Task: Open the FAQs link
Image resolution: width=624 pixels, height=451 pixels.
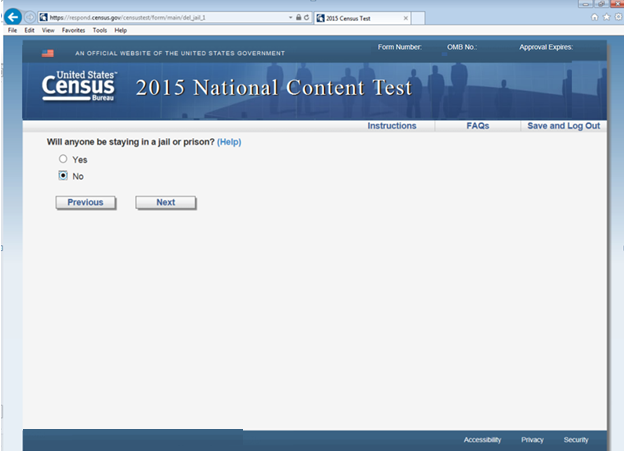Action: click(x=478, y=126)
